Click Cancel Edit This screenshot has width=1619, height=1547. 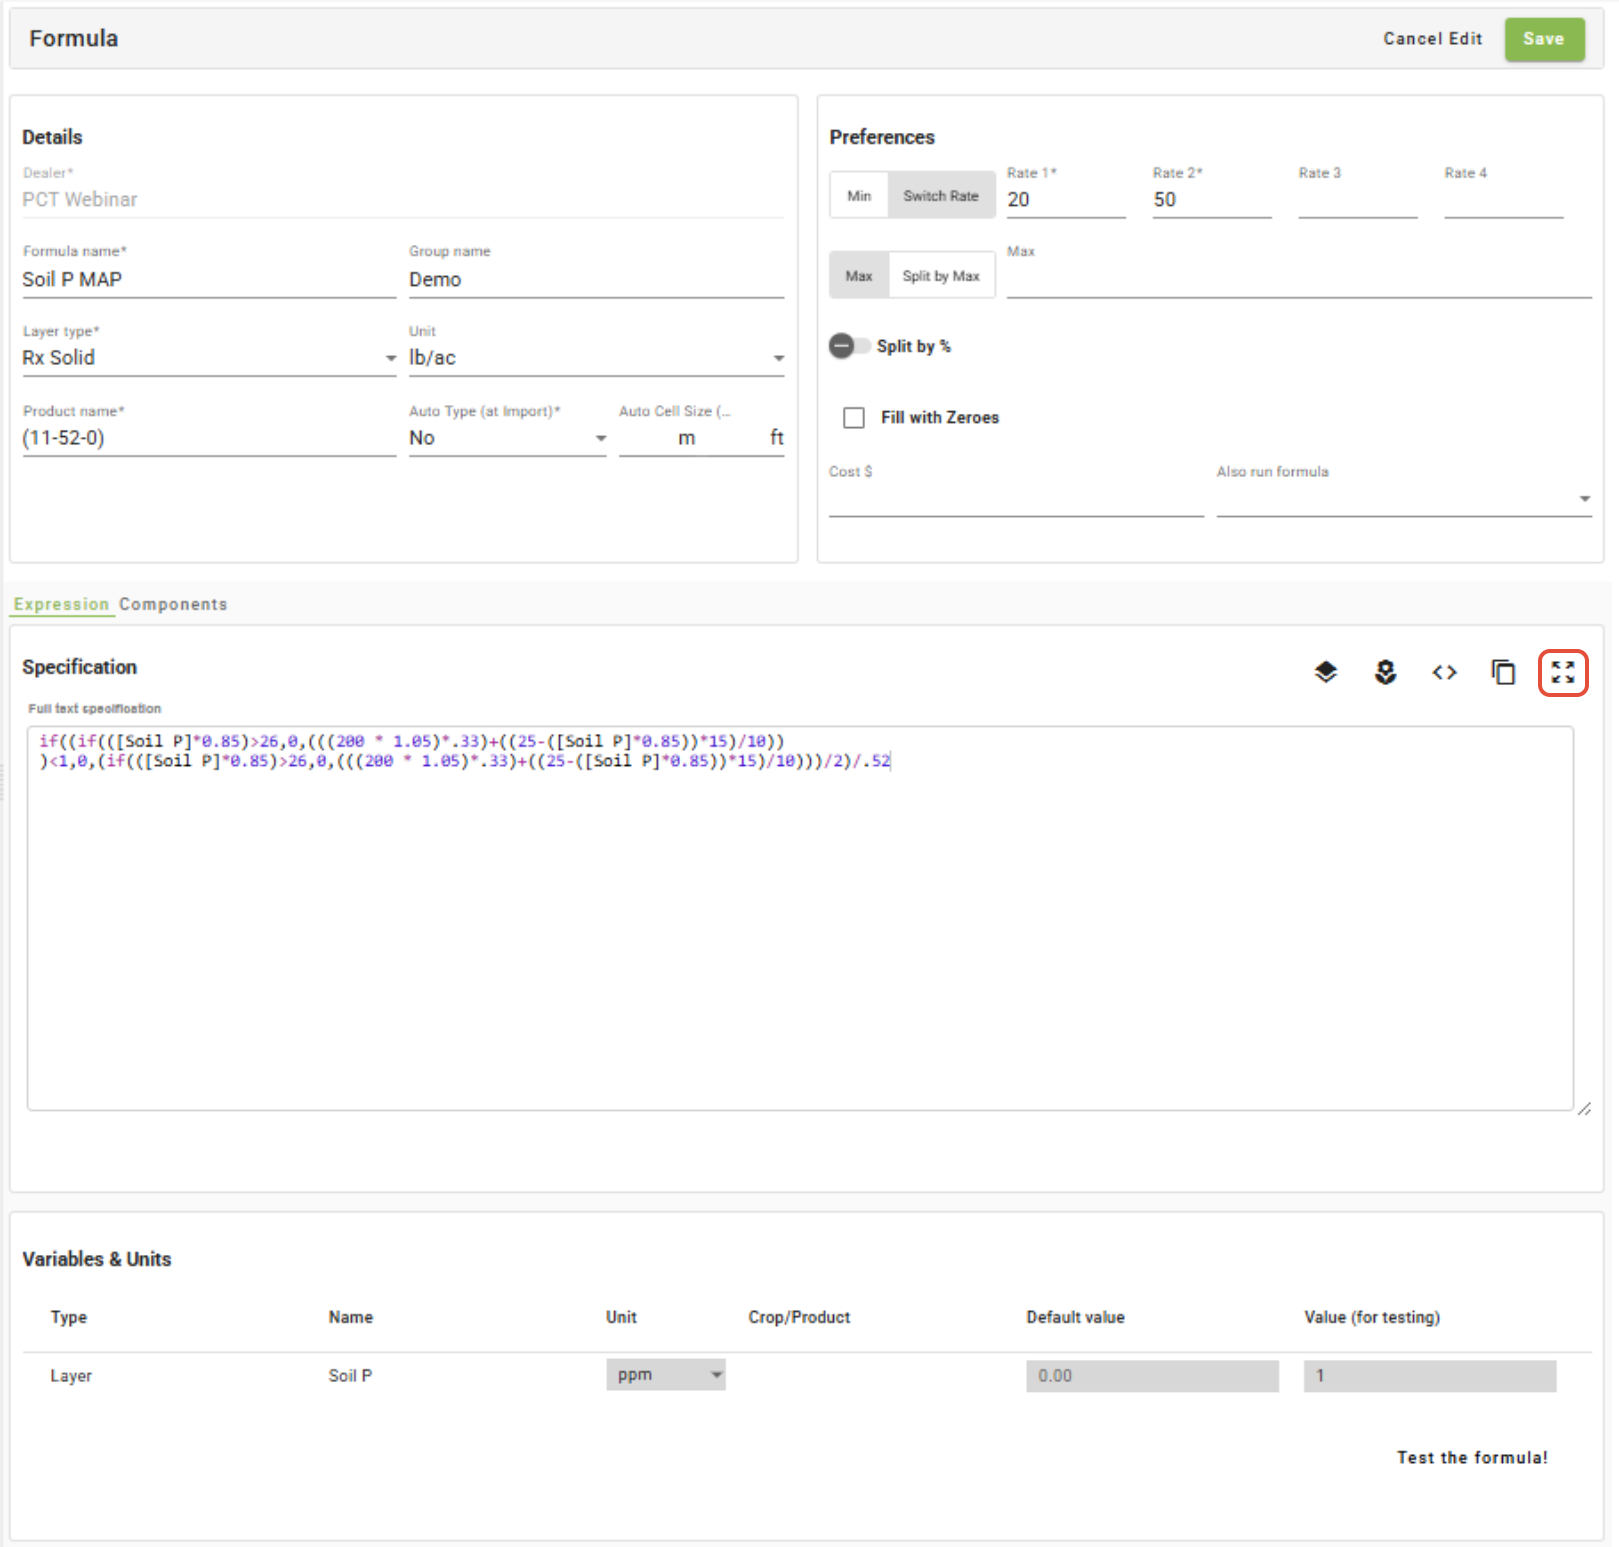[1432, 39]
